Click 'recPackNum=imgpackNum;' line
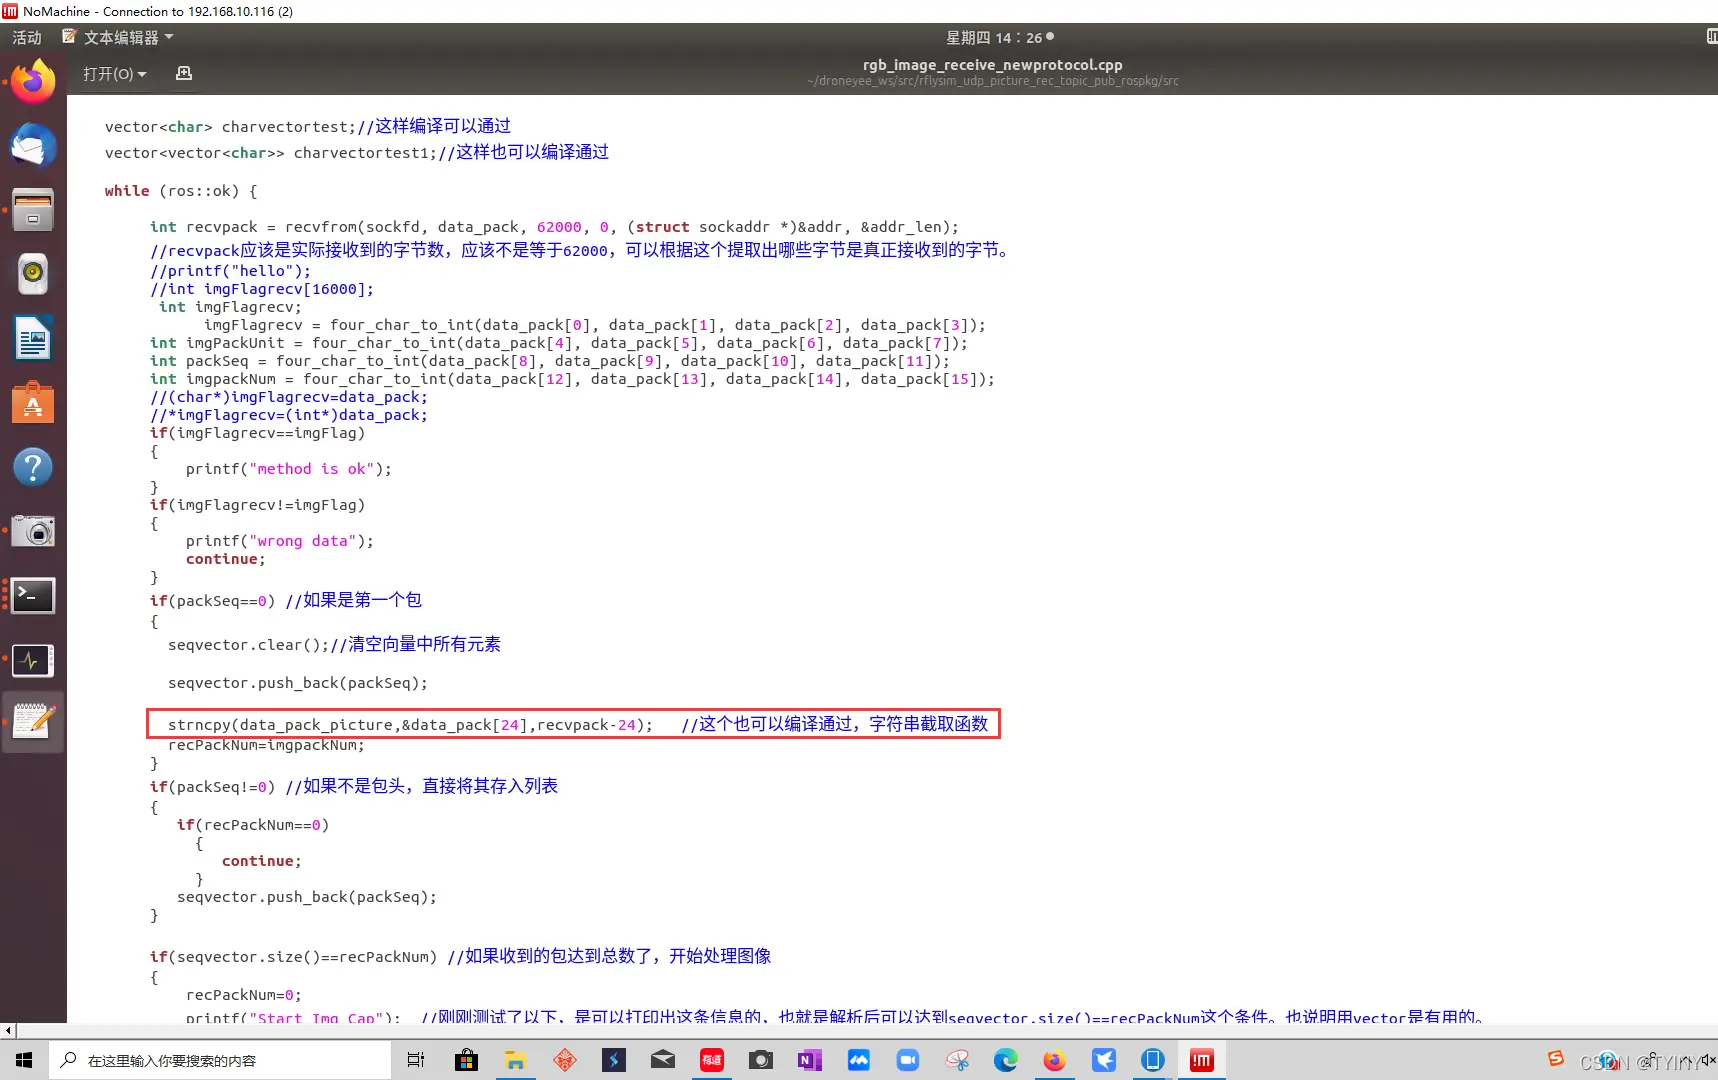This screenshot has height=1080, width=1718. point(266,745)
